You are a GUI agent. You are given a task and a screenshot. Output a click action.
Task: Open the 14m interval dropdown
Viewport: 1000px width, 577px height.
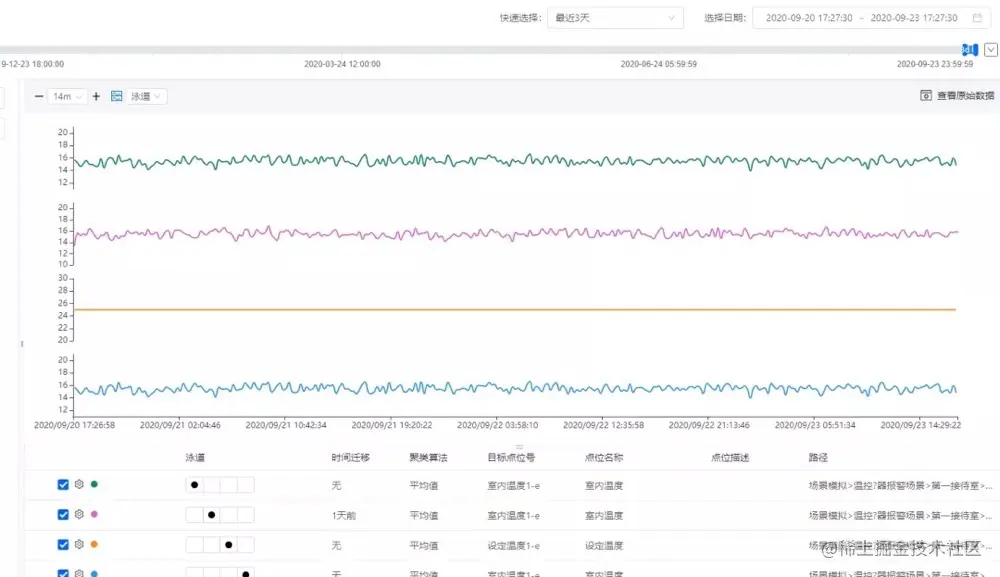point(67,96)
